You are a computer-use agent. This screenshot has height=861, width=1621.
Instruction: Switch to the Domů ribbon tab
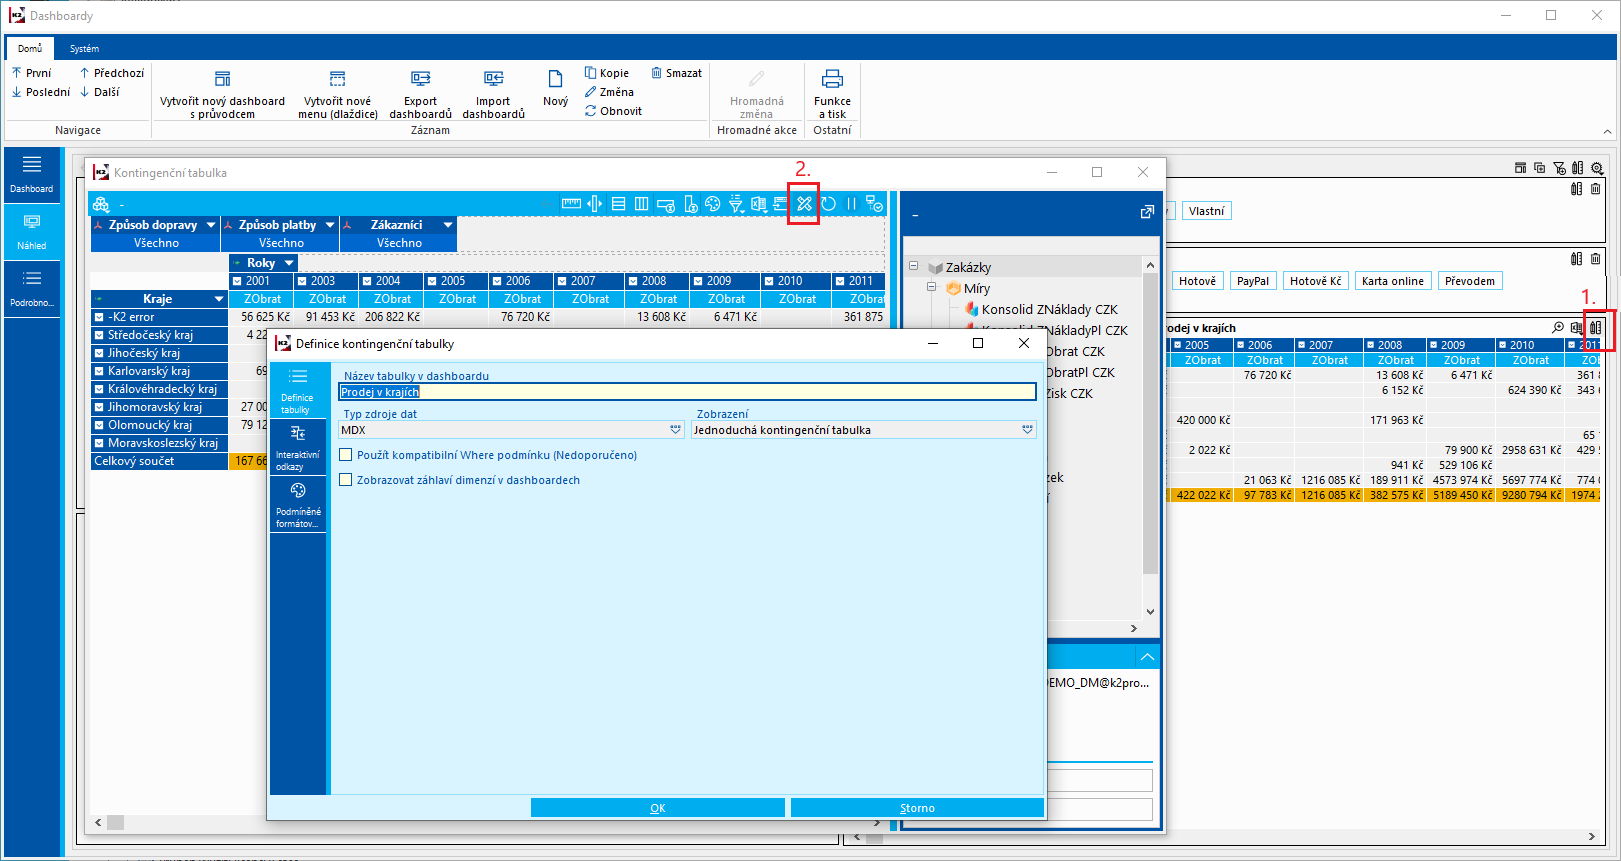(x=30, y=48)
